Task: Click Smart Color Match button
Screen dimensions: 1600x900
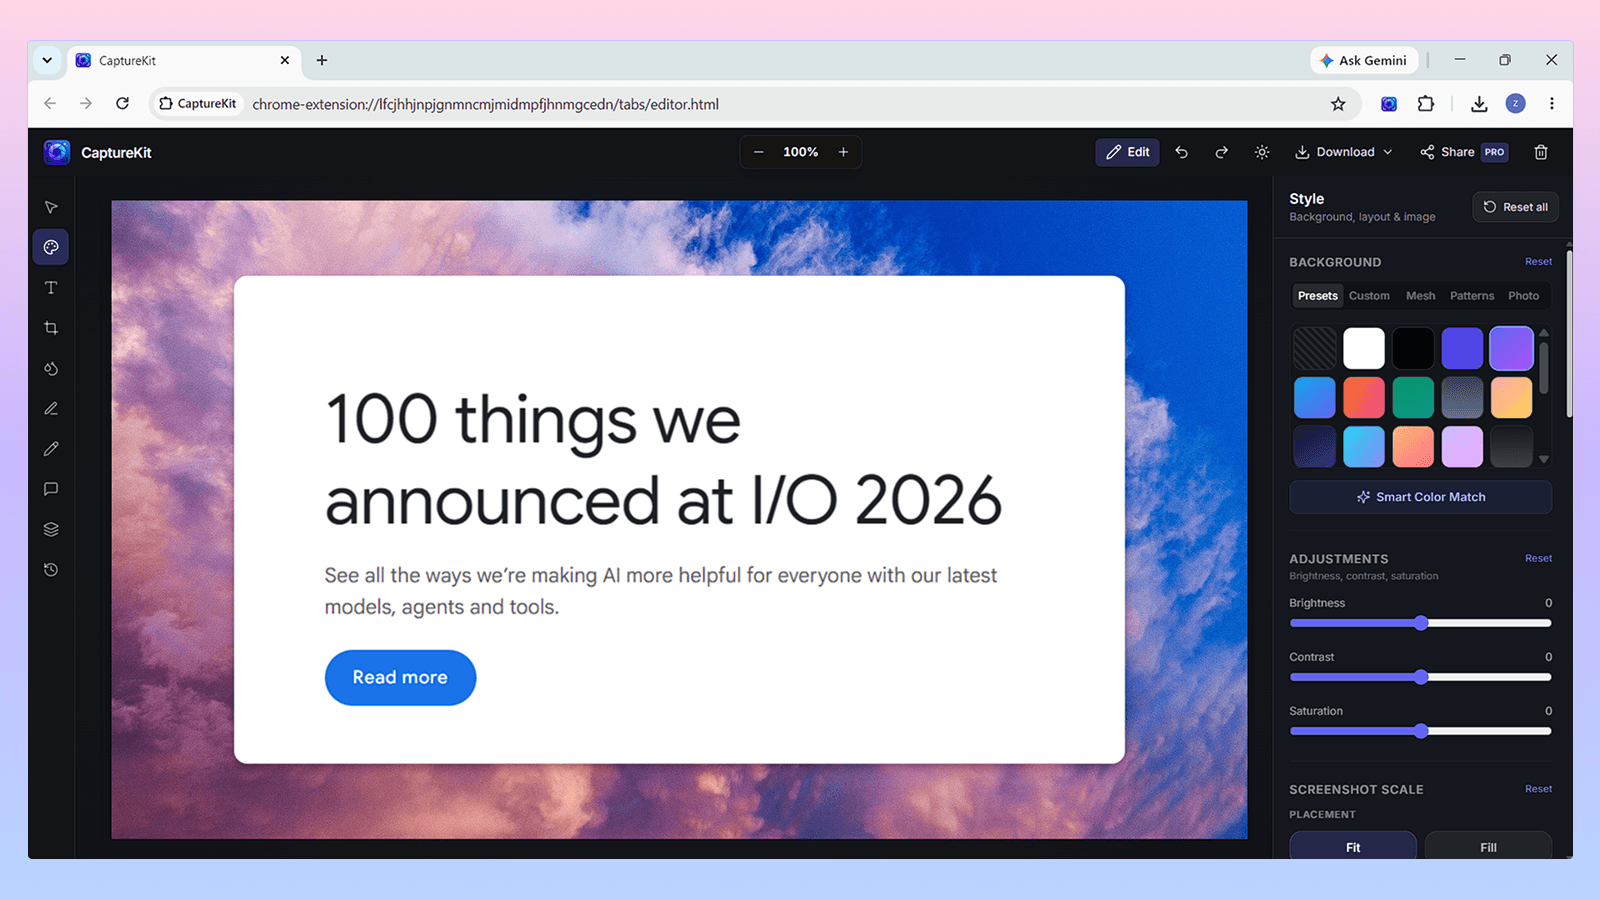Action: (x=1420, y=497)
